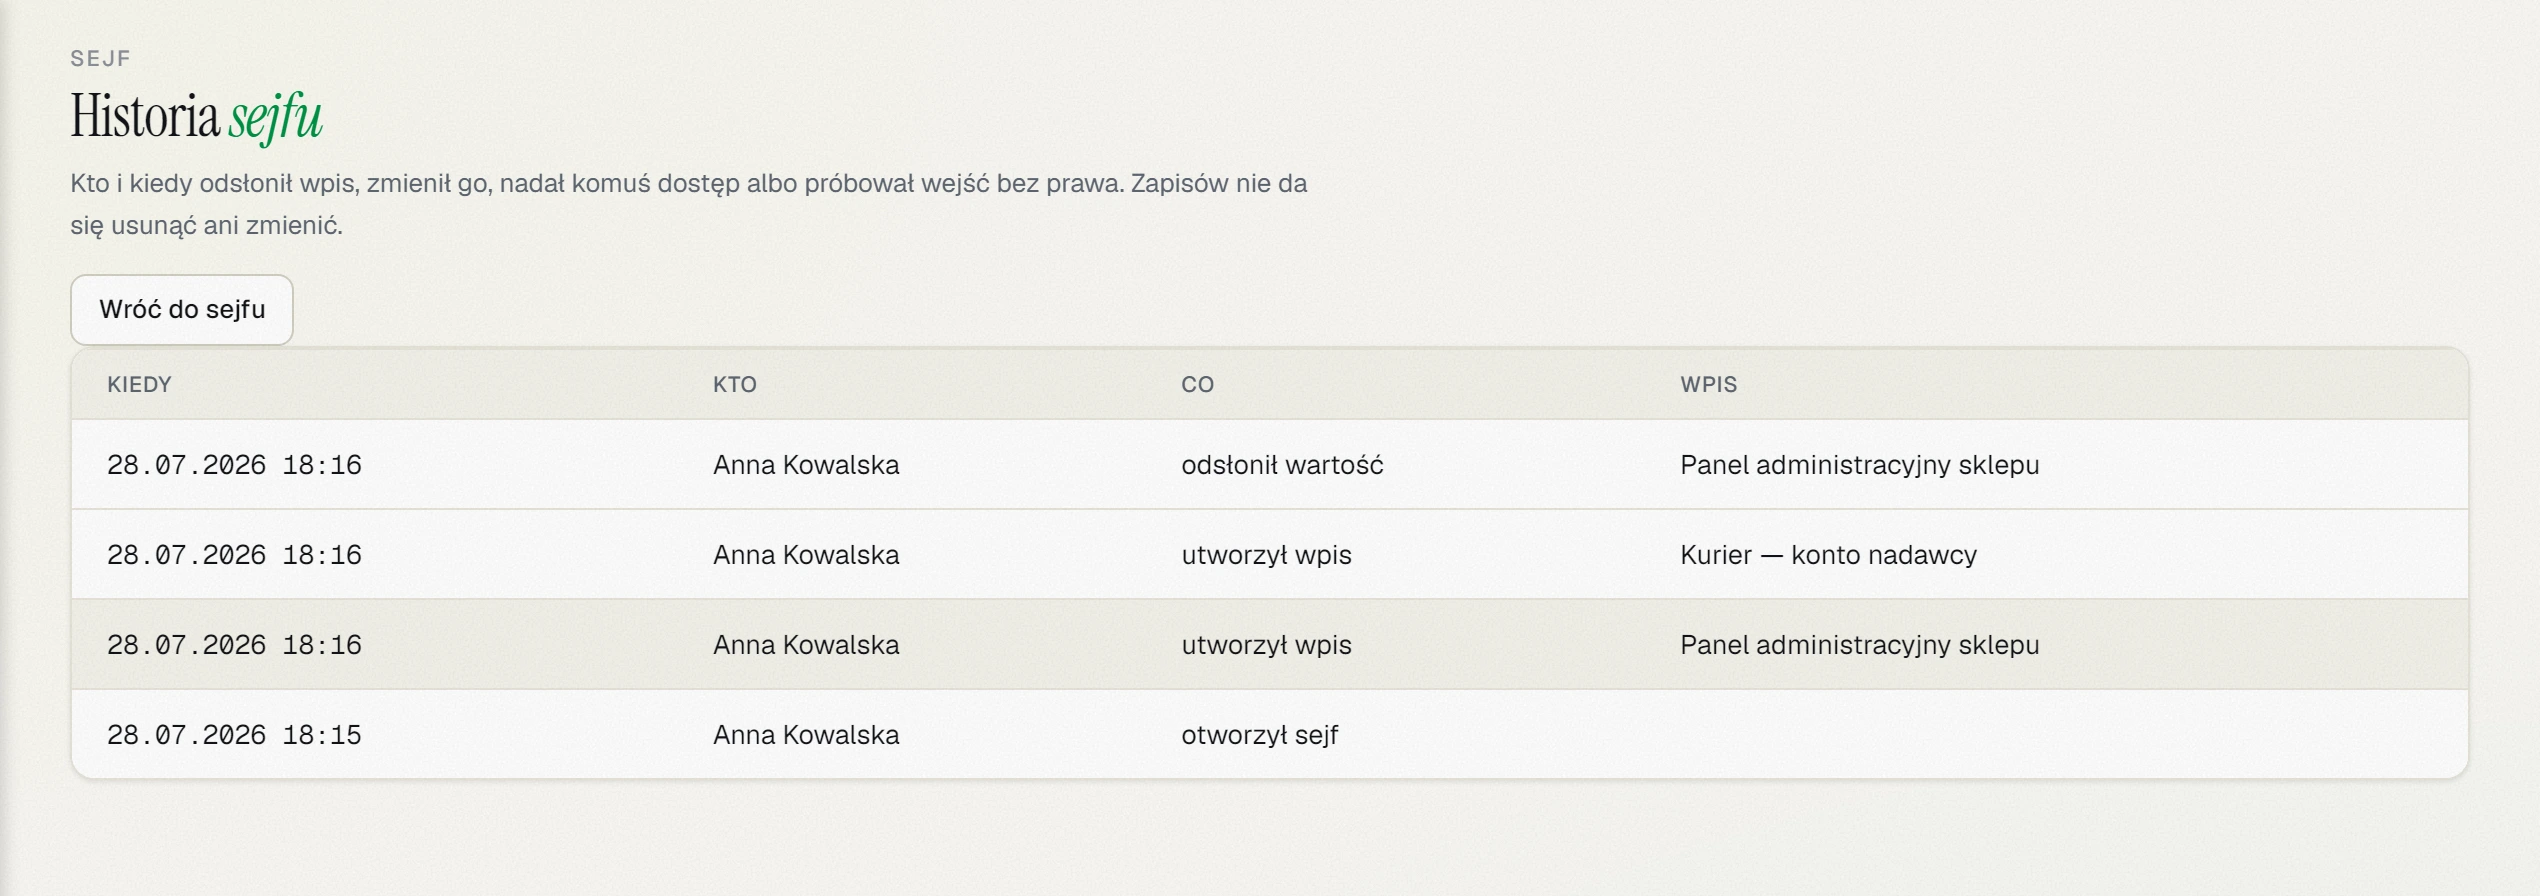Click Anna Kowalska in otworzył sejf row
This screenshot has height=896, width=2540.
[806, 735]
